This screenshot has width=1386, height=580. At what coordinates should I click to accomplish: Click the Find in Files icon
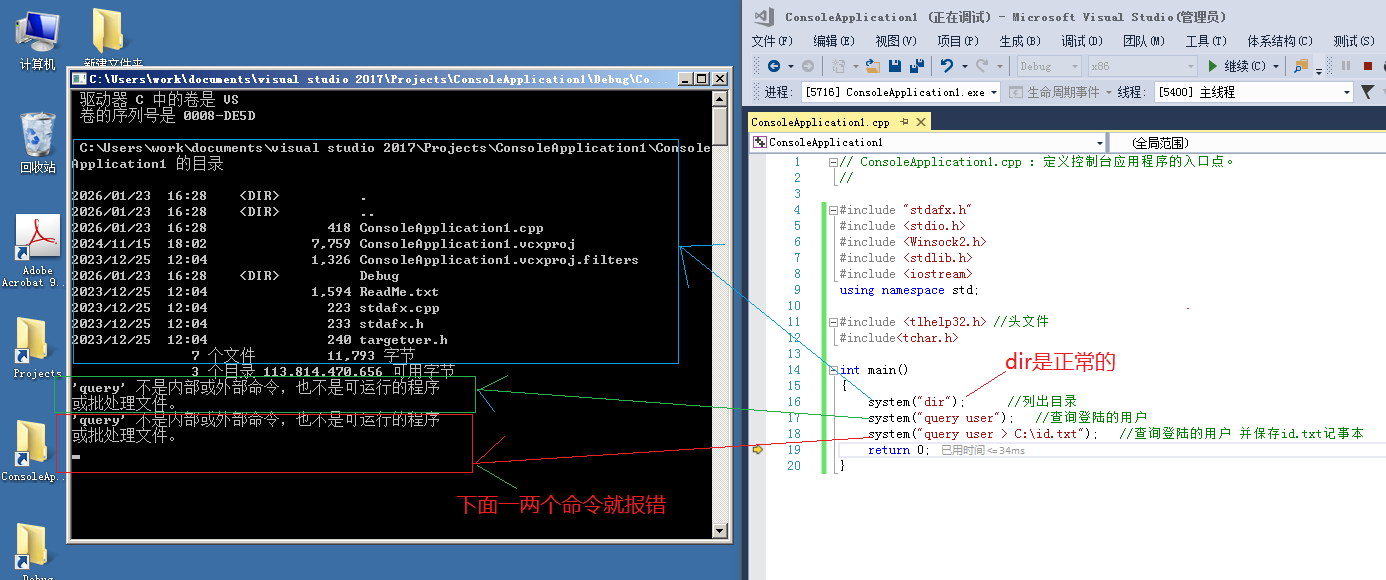pos(1301,66)
